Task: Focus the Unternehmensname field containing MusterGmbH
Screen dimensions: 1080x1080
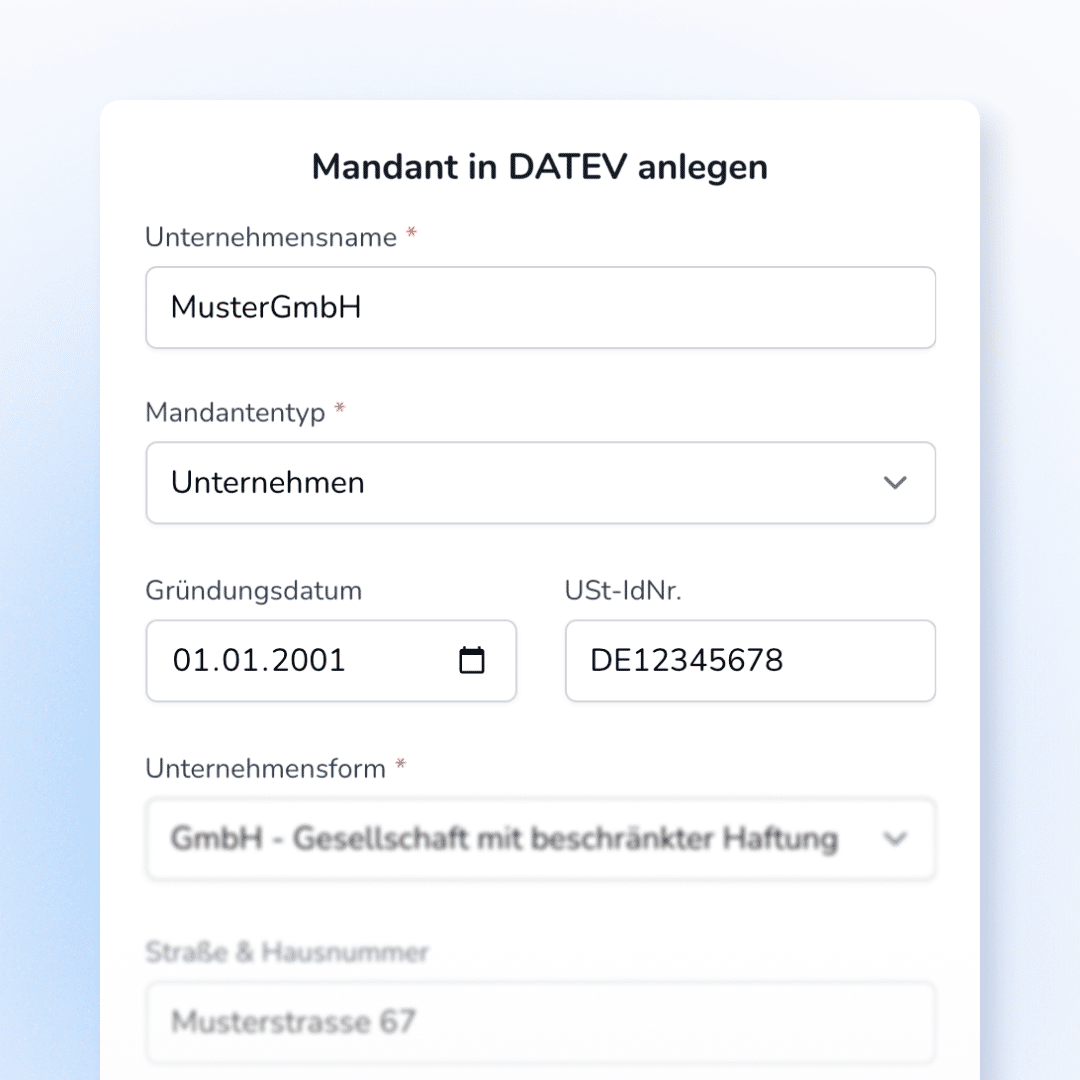Action: pyautogui.click(x=540, y=307)
